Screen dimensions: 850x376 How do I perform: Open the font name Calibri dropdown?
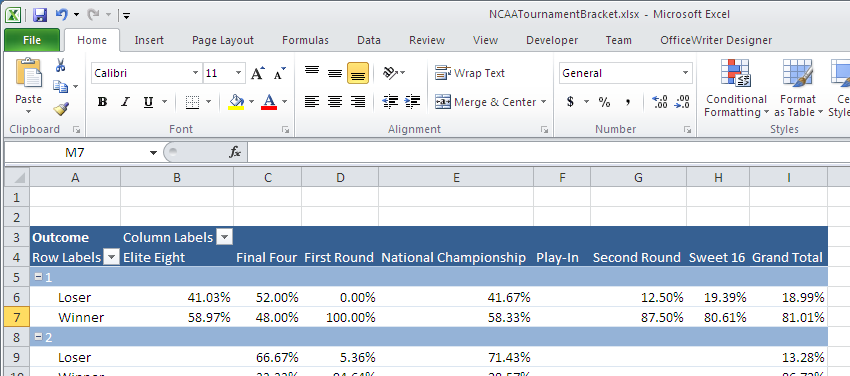(x=196, y=73)
